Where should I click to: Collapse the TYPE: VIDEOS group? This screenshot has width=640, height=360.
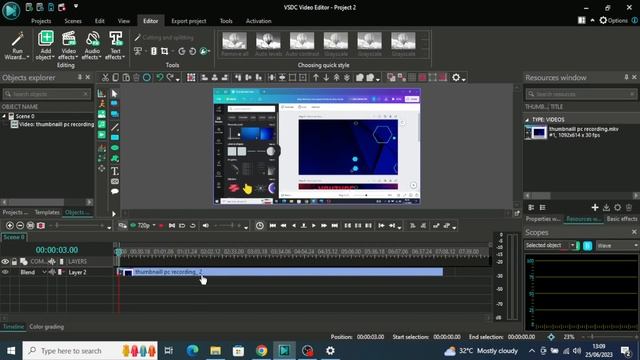[x=527, y=120]
